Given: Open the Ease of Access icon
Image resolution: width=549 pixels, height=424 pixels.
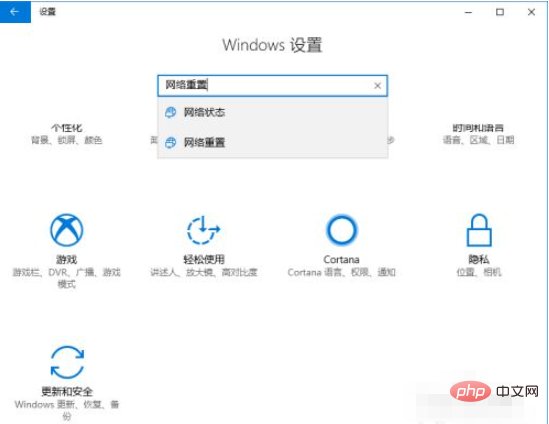Looking at the screenshot, I should click(203, 230).
